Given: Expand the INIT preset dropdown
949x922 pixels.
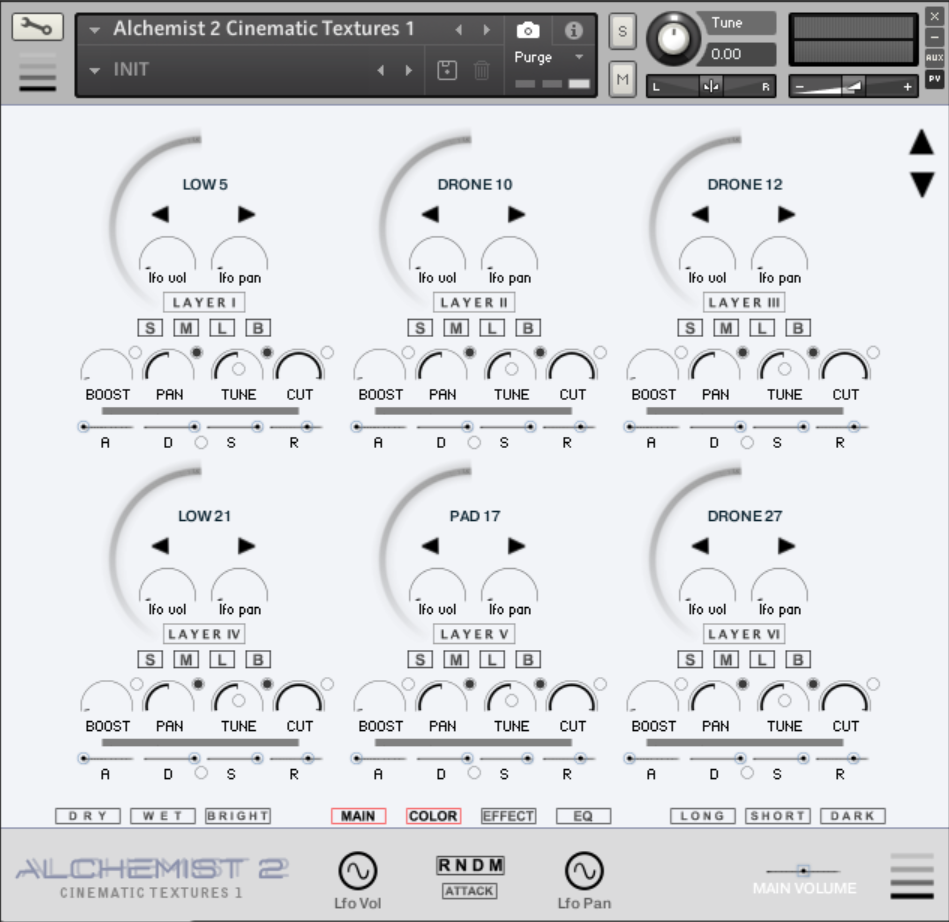Looking at the screenshot, I should tap(95, 70).
